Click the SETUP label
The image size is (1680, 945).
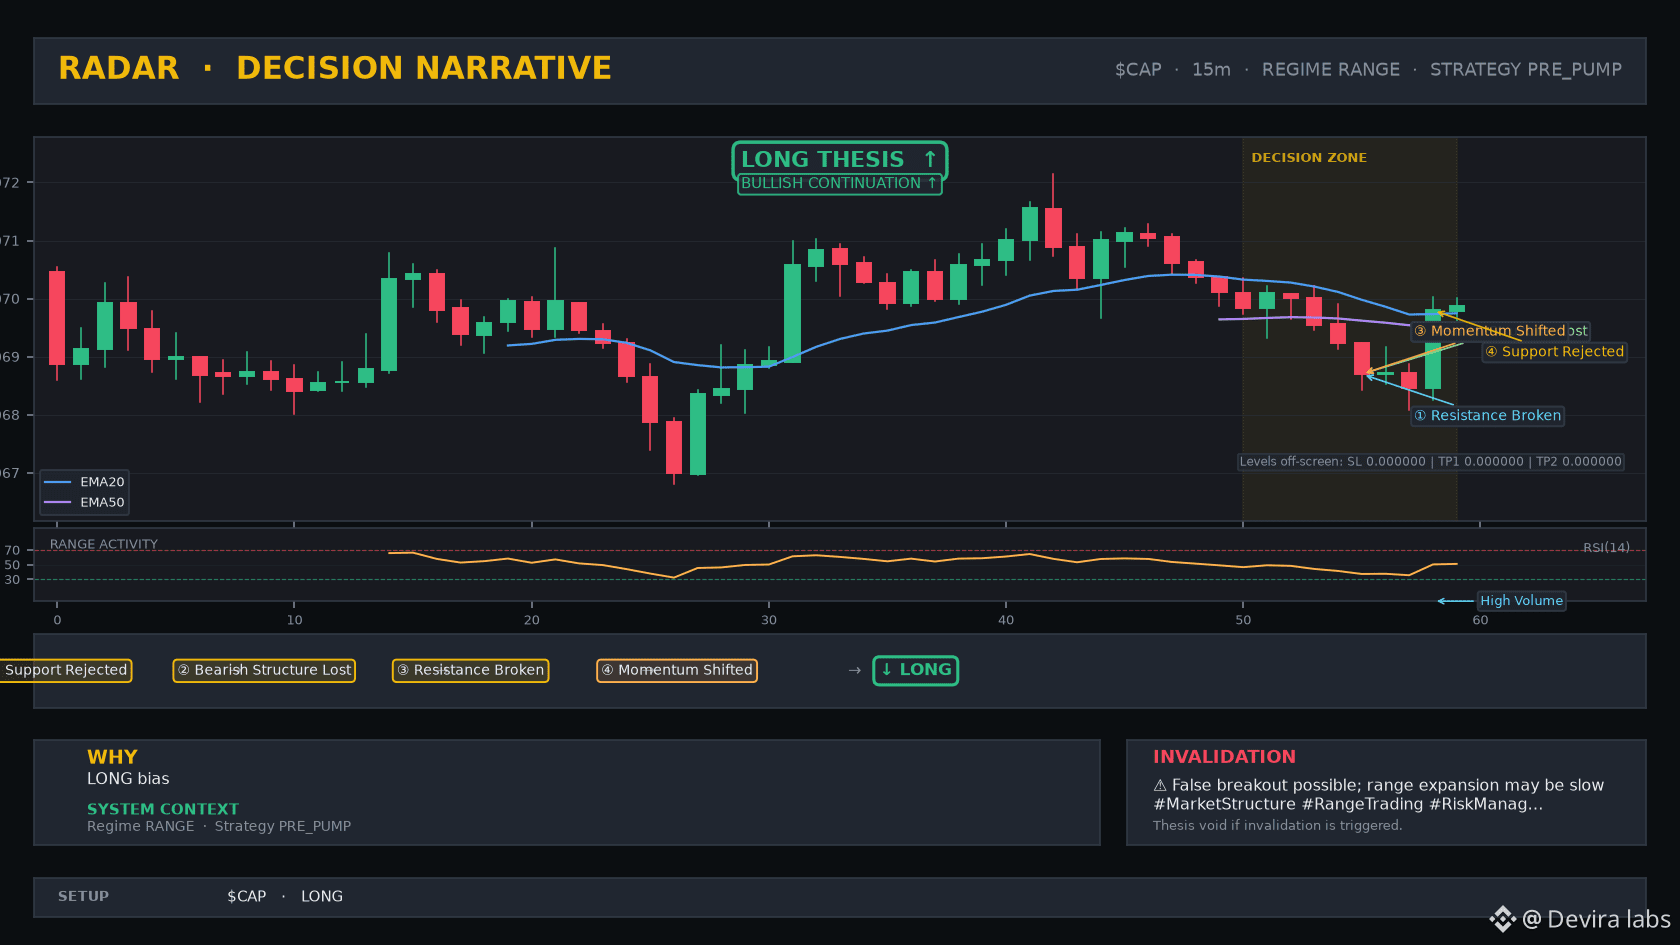click(83, 897)
